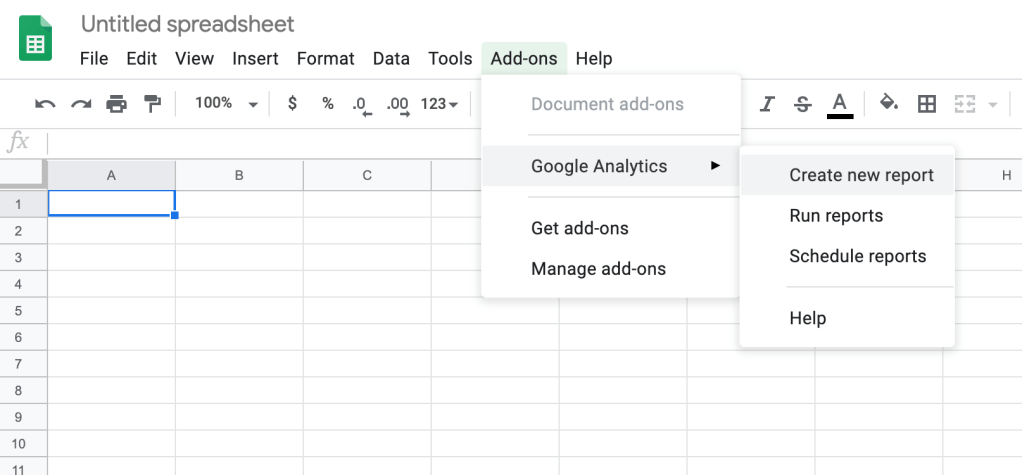The image size is (1022, 475).
Task: Open the Format menu
Action: coord(325,59)
